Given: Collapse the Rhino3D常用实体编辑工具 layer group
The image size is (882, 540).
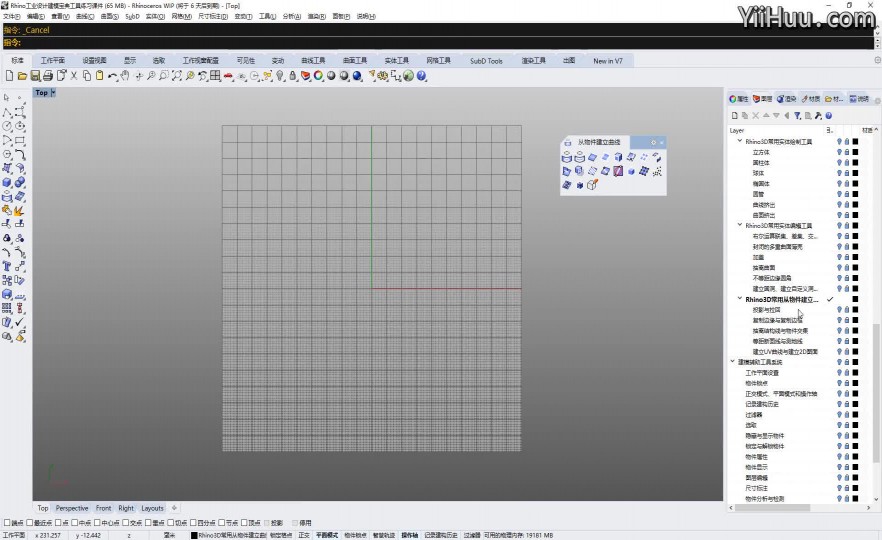Looking at the screenshot, I should pos(740,225).
